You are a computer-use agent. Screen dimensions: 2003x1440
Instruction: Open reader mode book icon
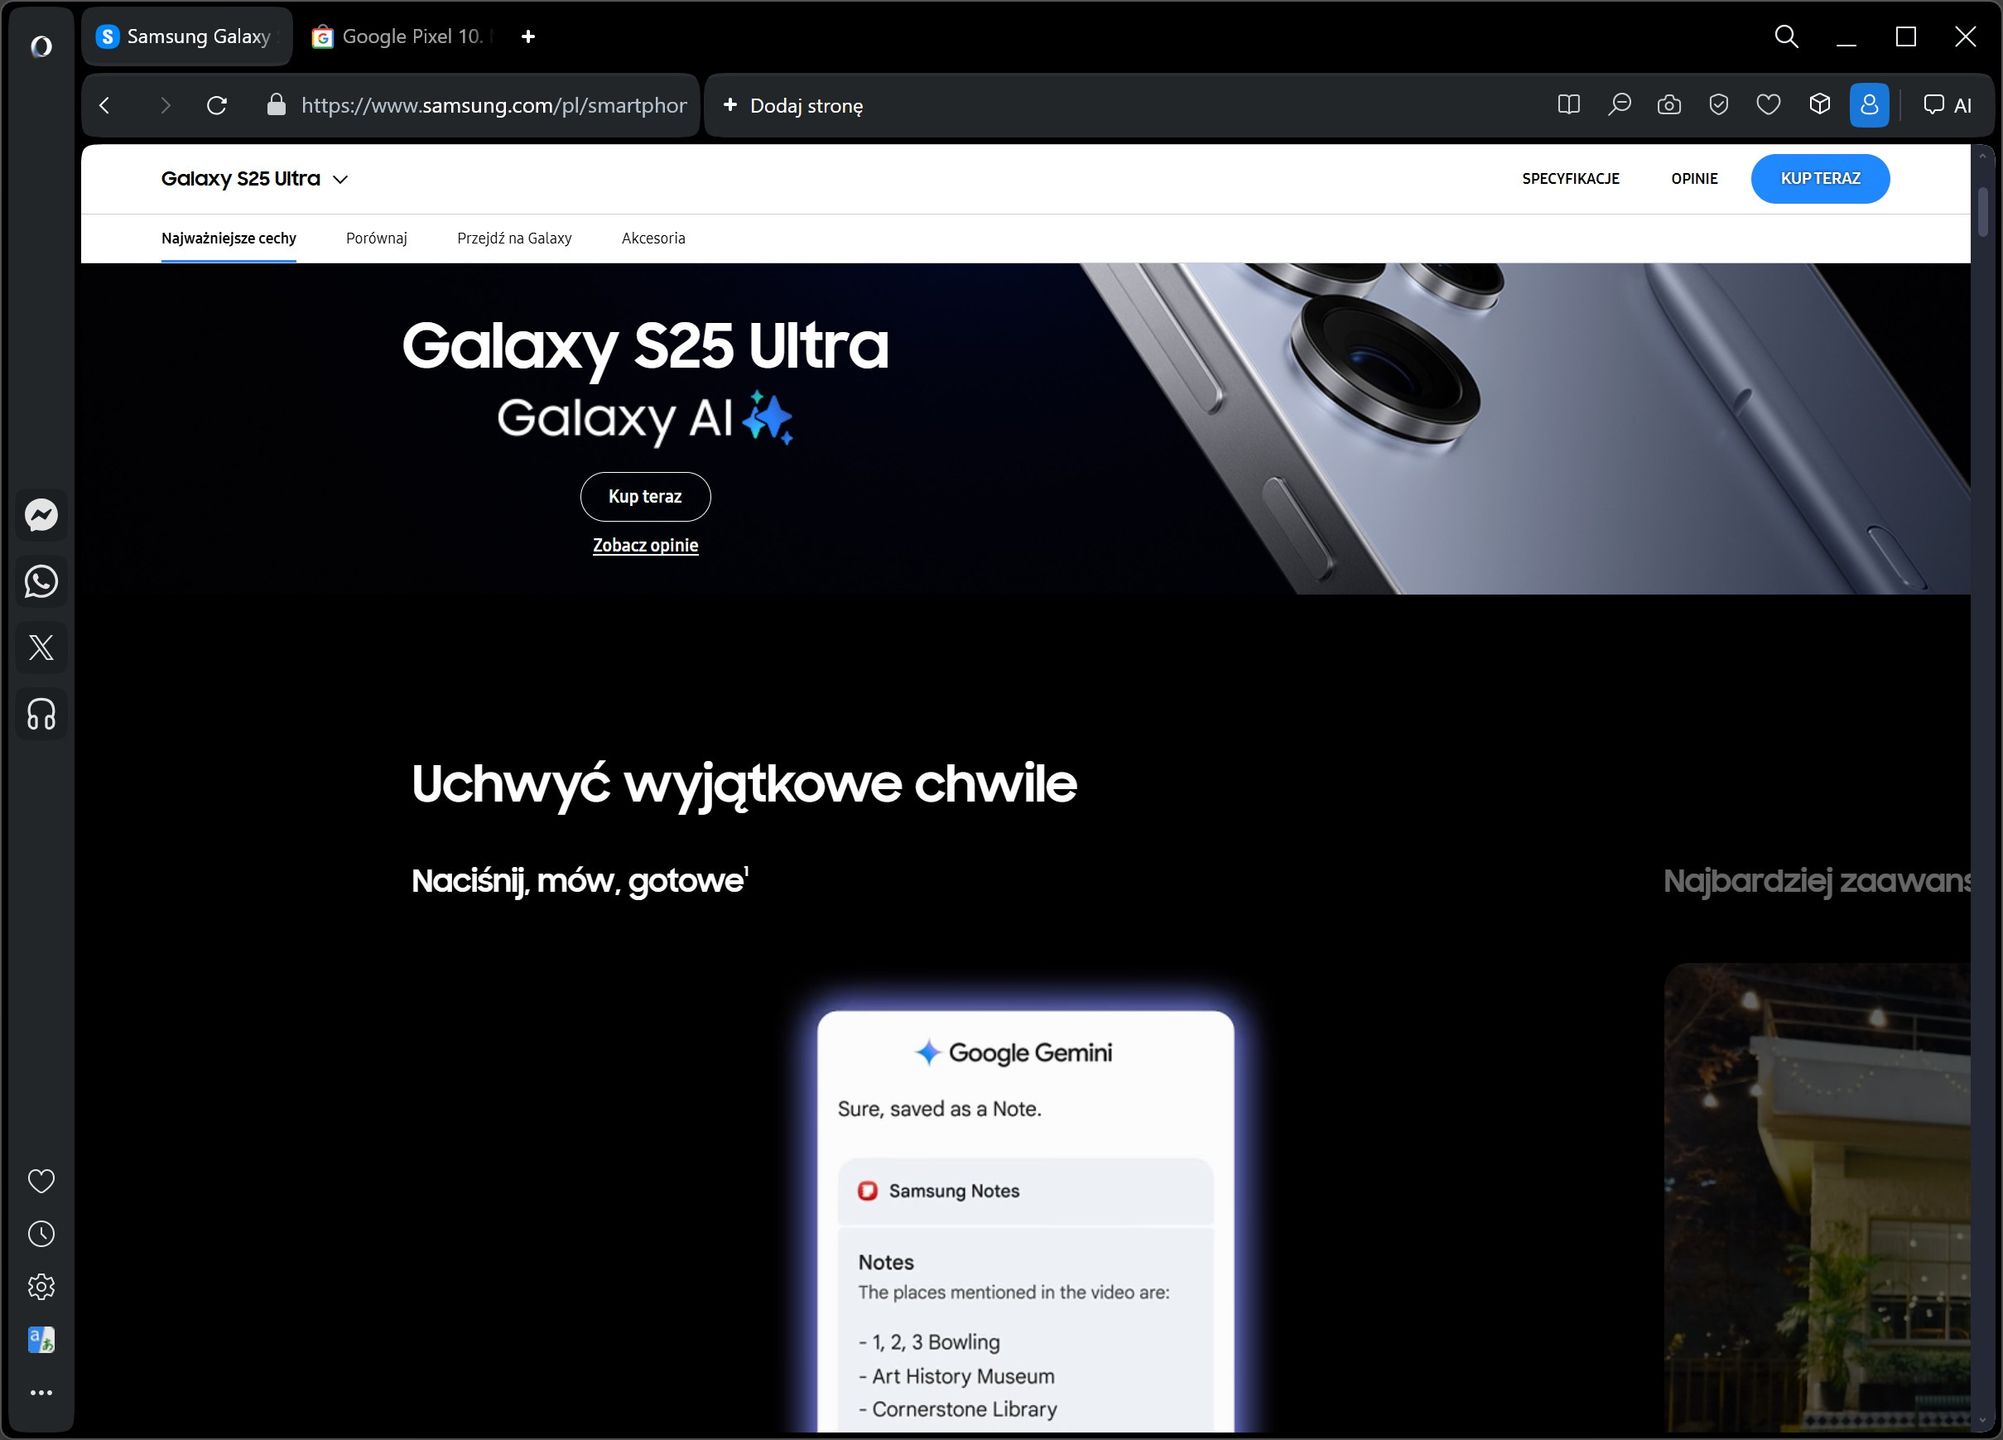[1569, 105]
